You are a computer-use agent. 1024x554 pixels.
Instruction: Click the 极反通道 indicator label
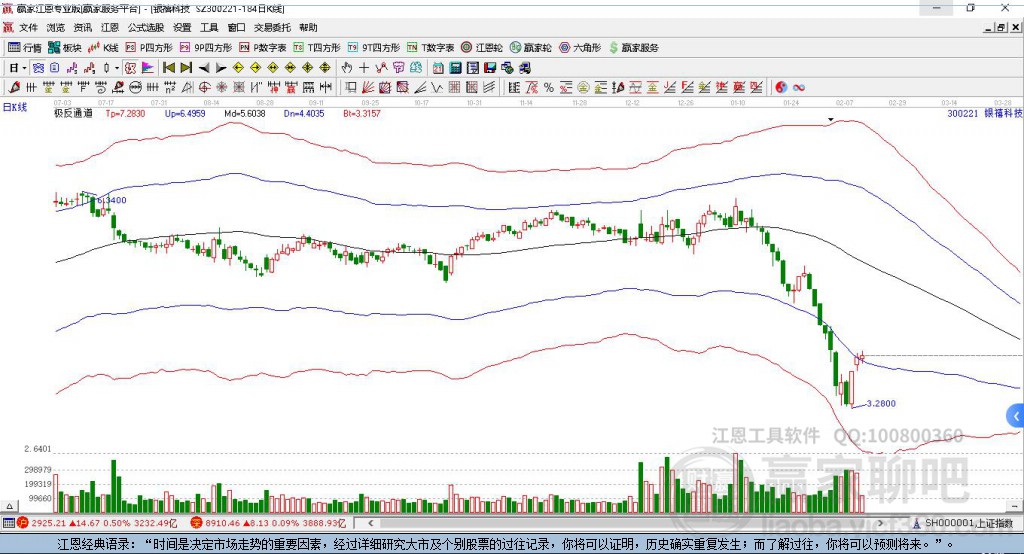tap(73, 113)
